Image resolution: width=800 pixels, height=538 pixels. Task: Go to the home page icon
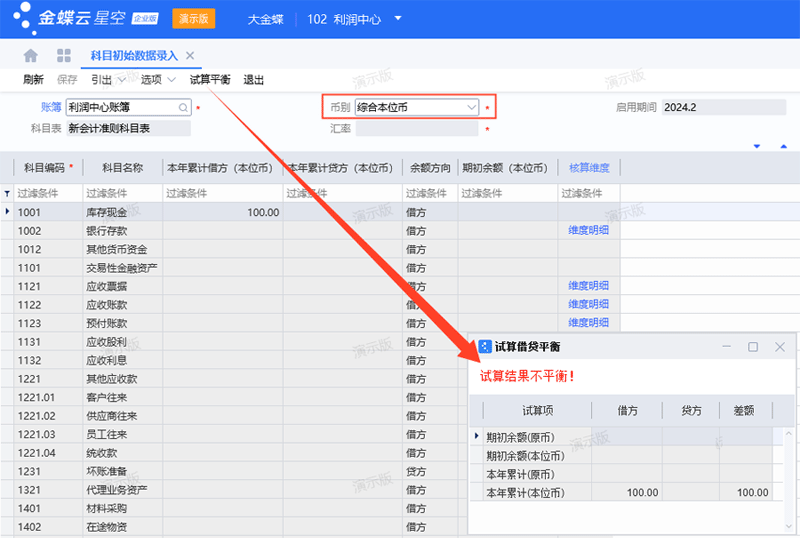click(x=31, y=55)
